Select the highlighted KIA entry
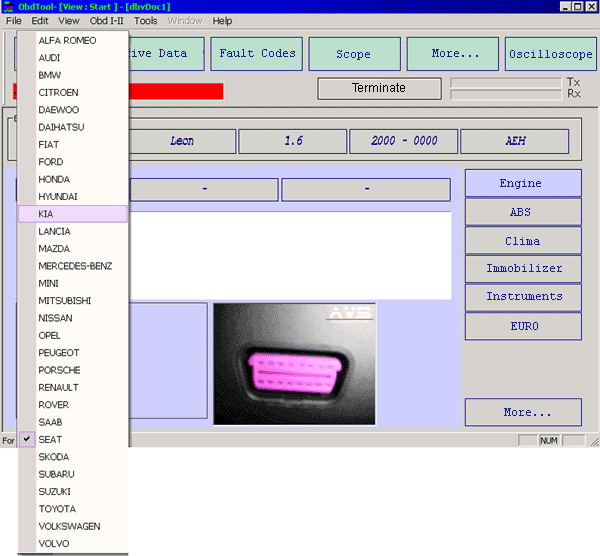The image size is (600, 556). pyautogui.click(x=73, y=214)
